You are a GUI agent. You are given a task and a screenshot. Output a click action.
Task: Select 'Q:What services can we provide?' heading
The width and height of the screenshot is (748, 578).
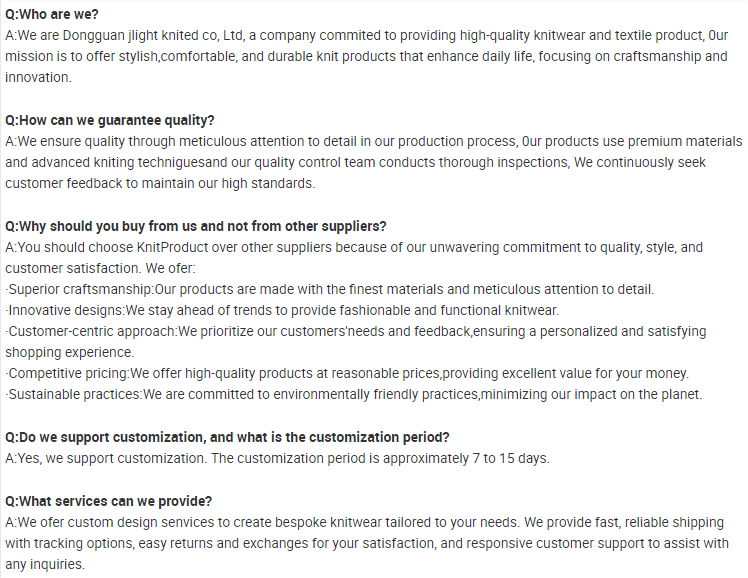click(x=108, y=501)
